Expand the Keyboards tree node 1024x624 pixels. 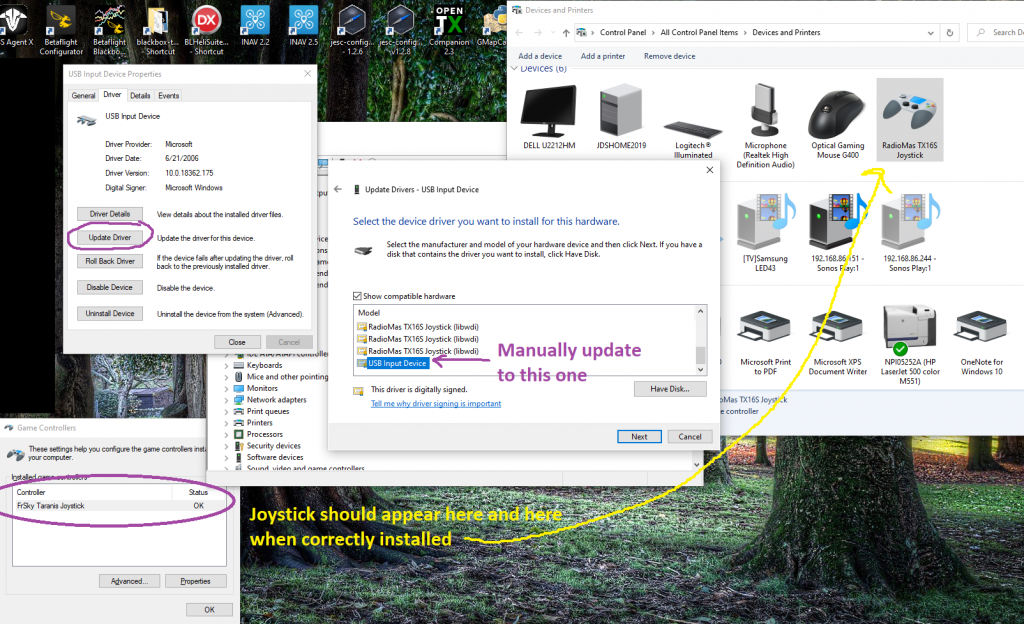227,366
